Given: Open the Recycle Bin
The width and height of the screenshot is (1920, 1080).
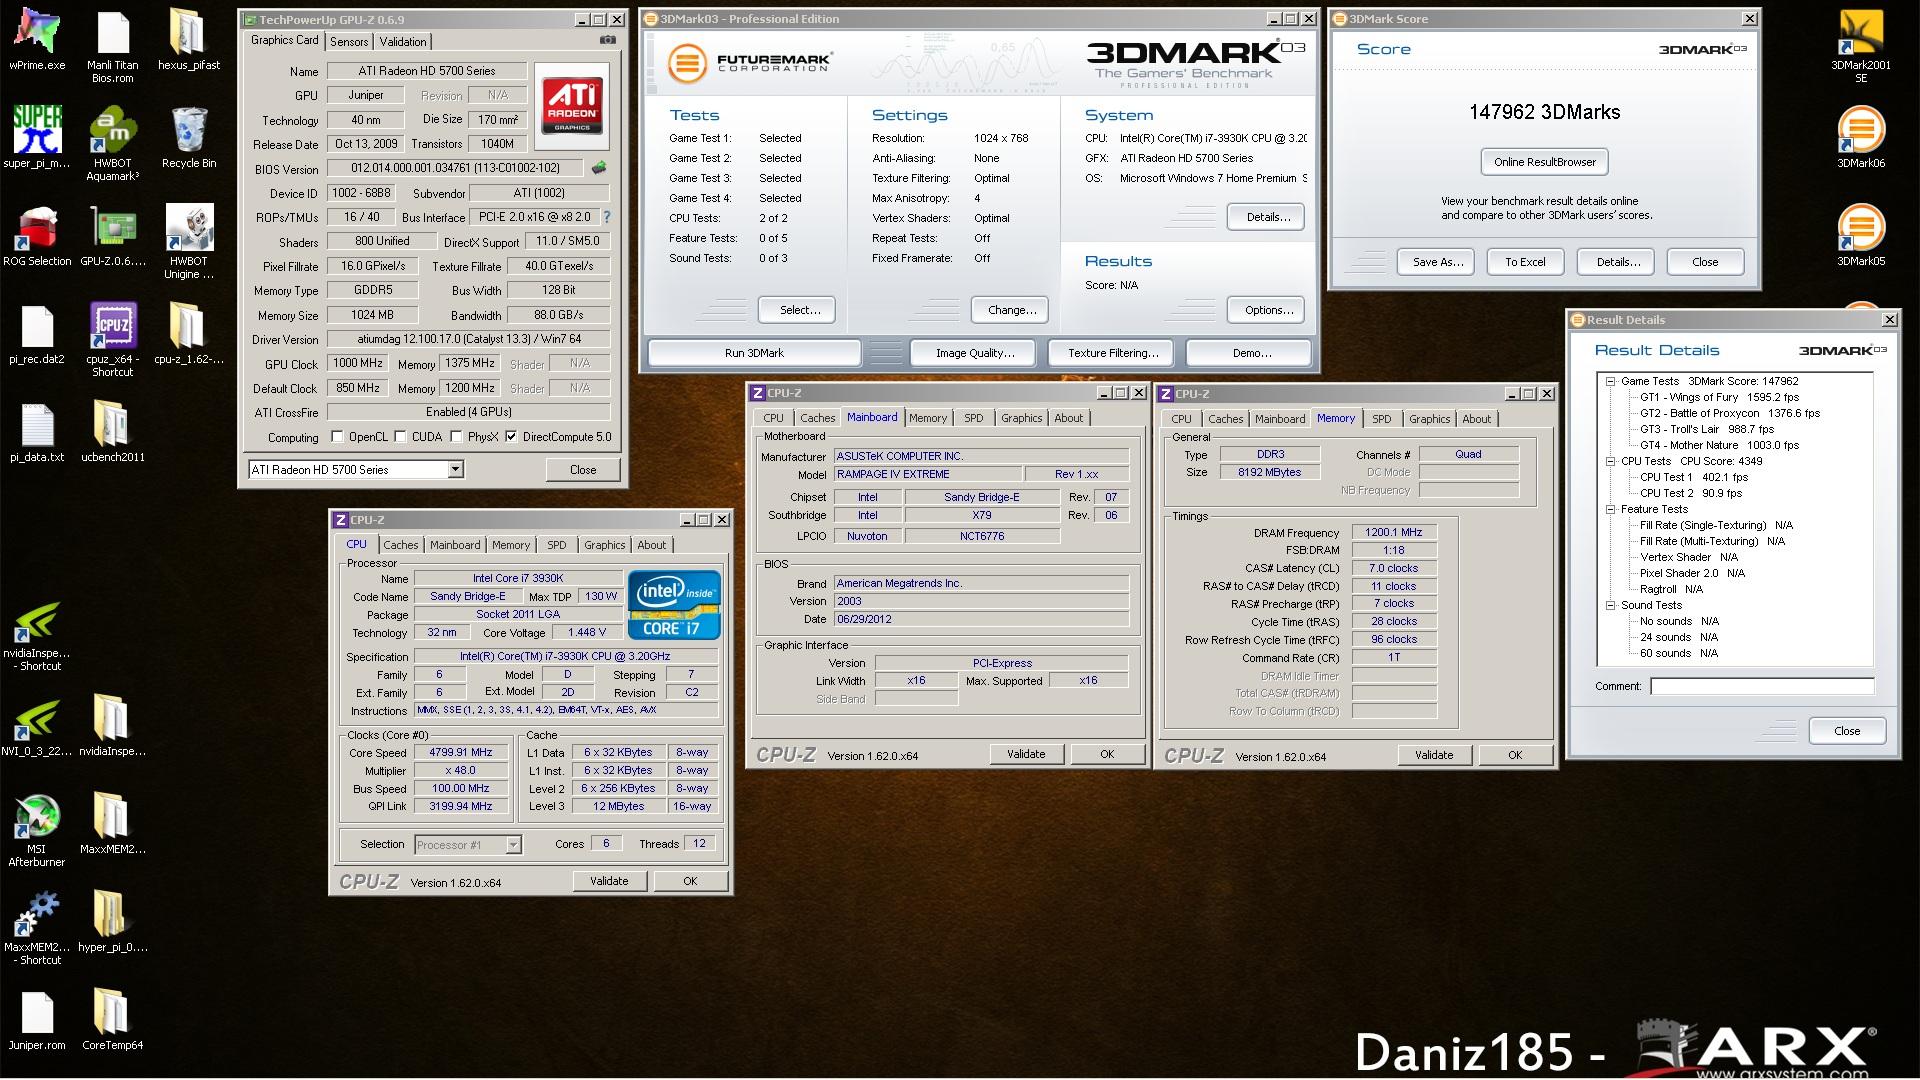Looking at the screenshot, I should pyautogui.click(x=188, y=137).
